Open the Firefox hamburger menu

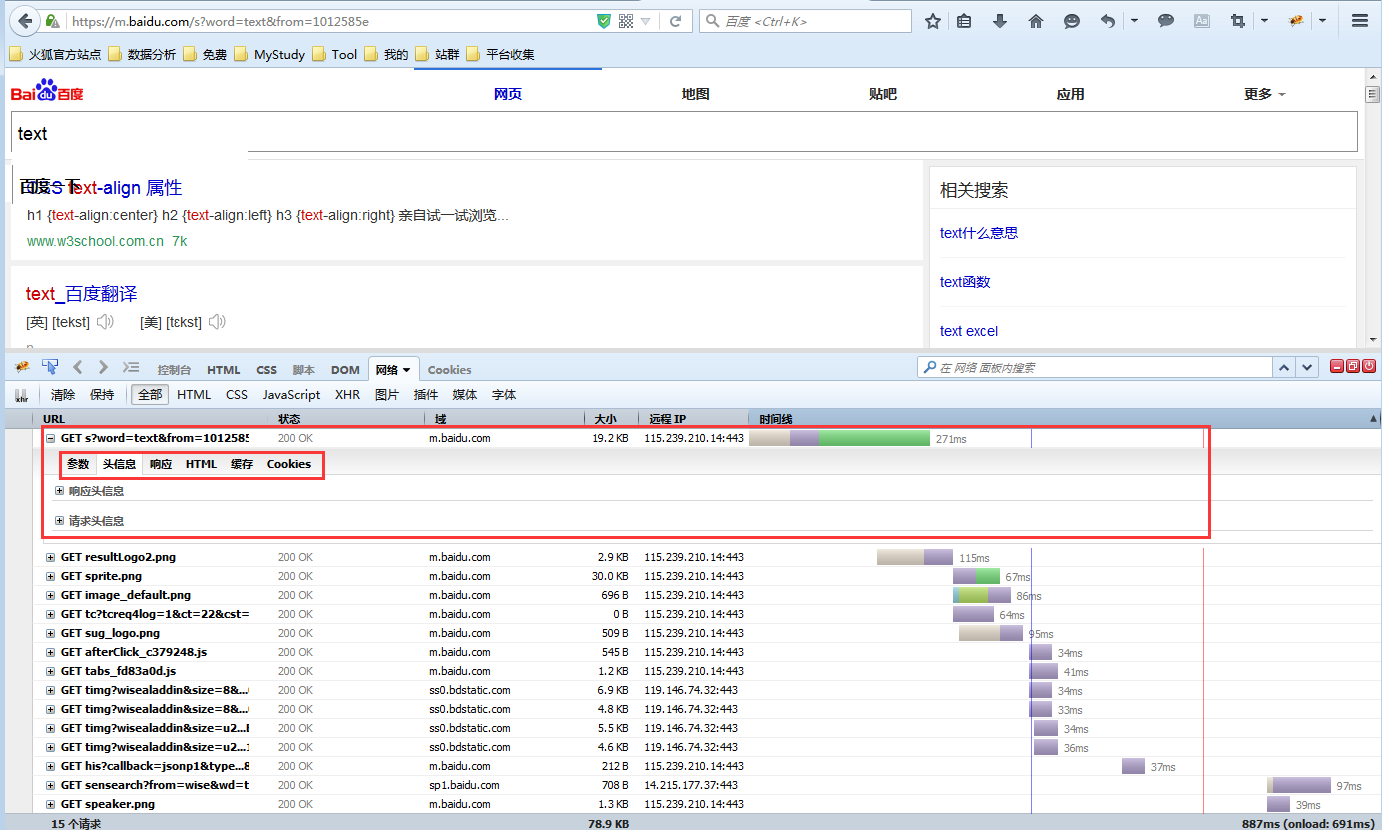coord(1359,21)
